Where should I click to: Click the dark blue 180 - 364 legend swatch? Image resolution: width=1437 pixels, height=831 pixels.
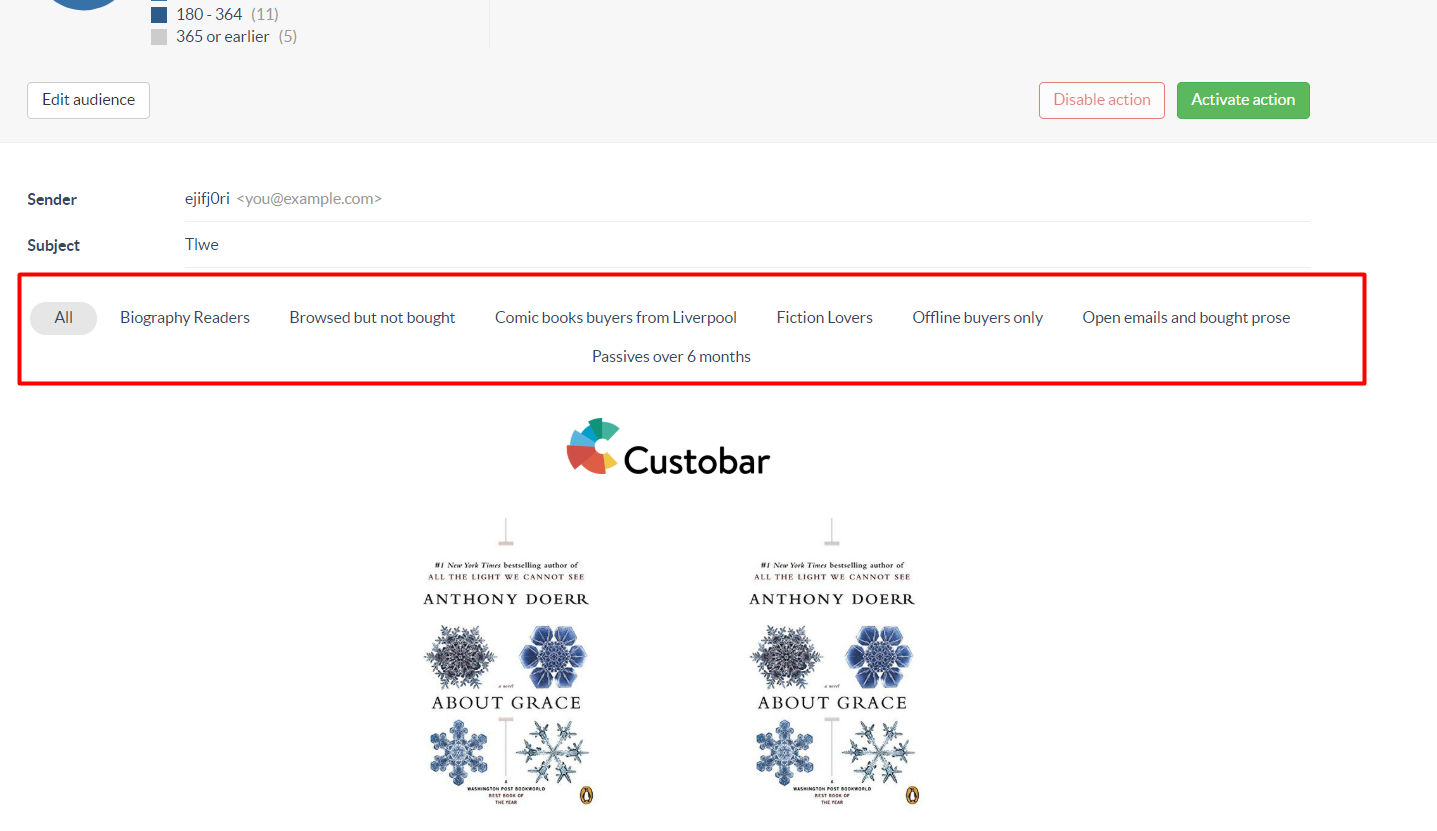(x=159, y=15)
